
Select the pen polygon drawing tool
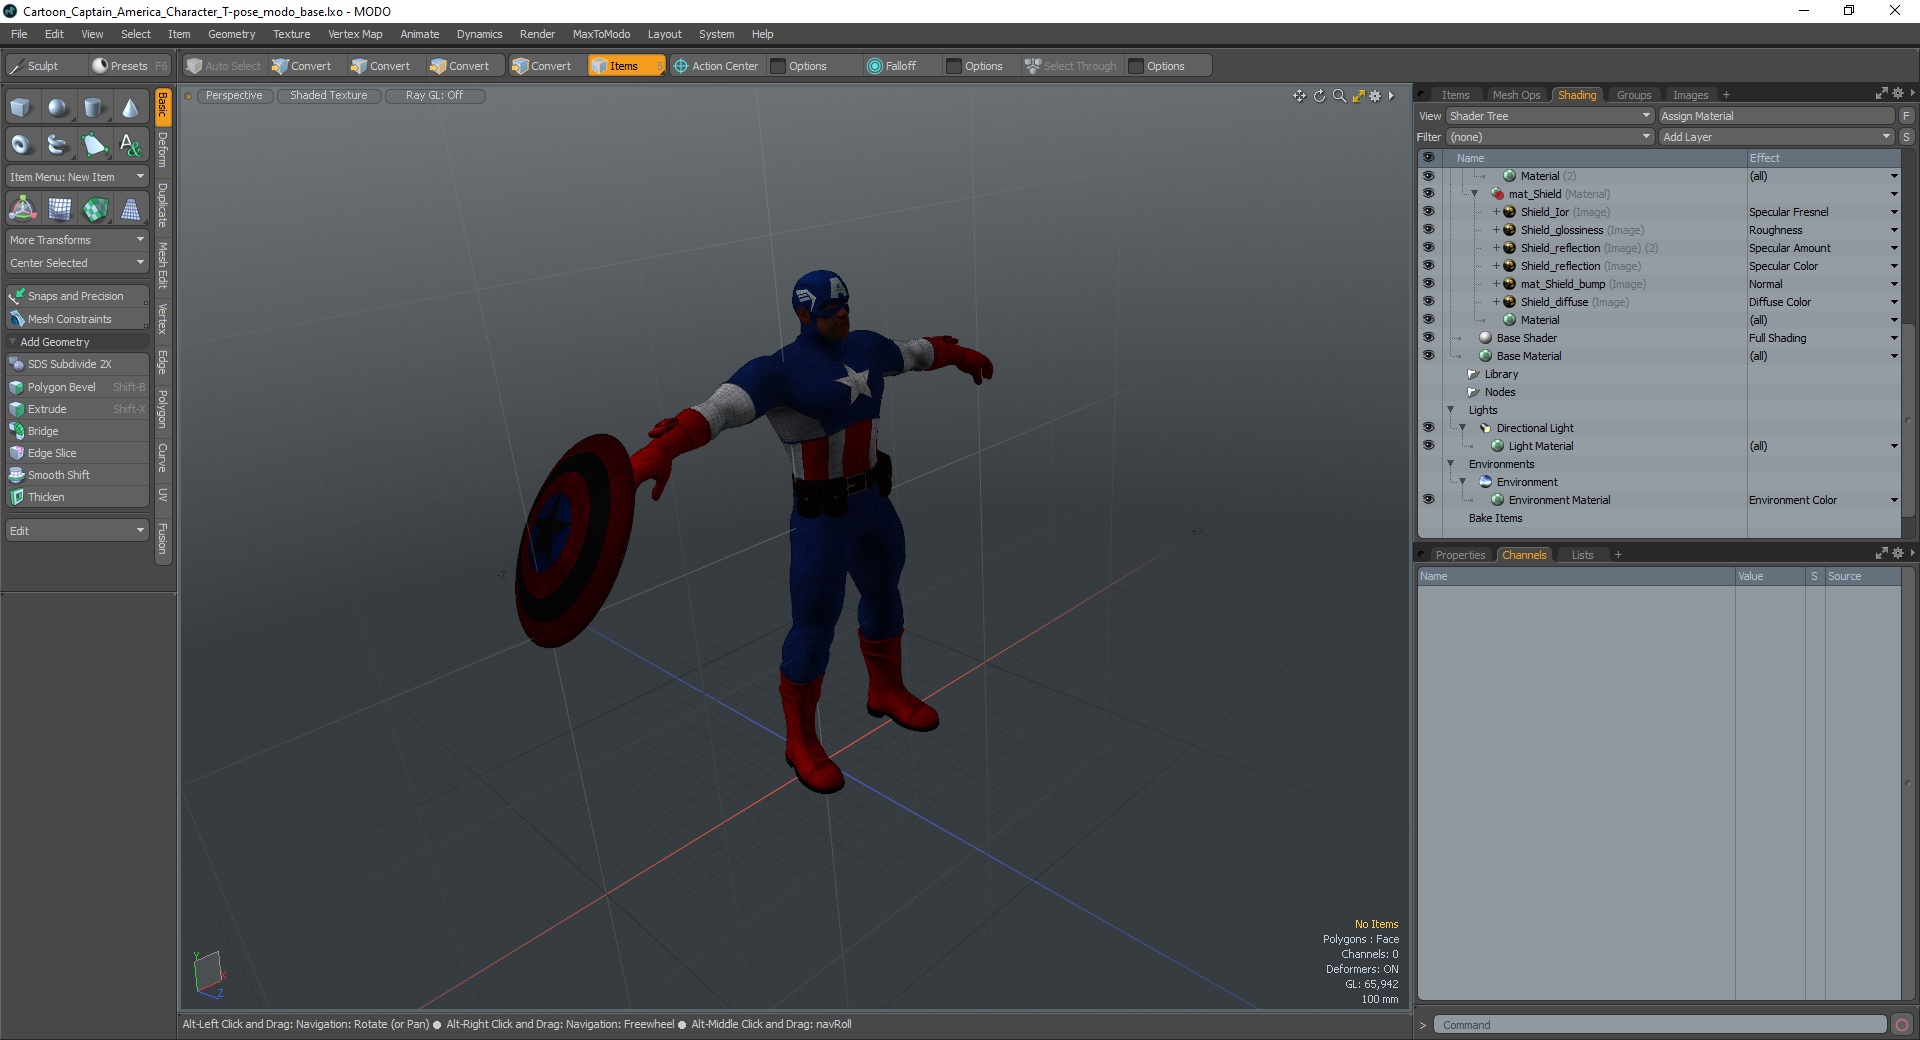[x=94, y=145]
